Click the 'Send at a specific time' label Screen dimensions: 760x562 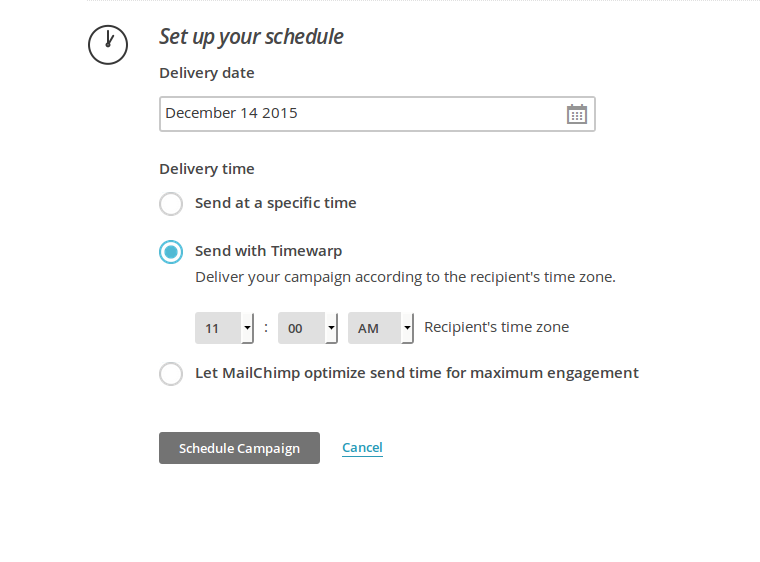point(276,203)
